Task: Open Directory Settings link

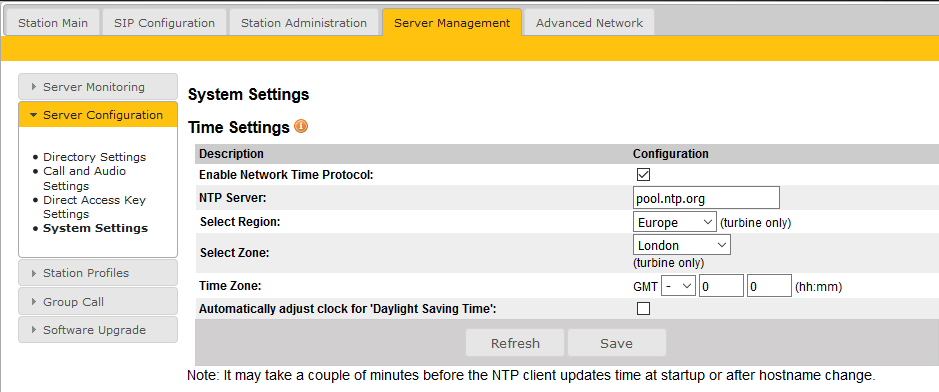Action: tap(95, 157)
